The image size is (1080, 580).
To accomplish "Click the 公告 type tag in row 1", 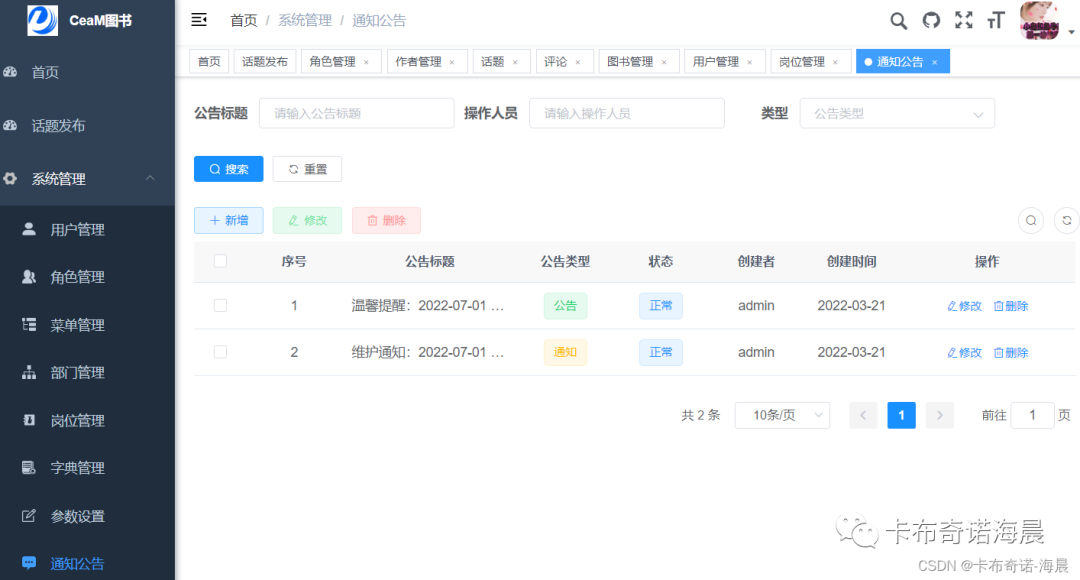I will tap(565, 305).
